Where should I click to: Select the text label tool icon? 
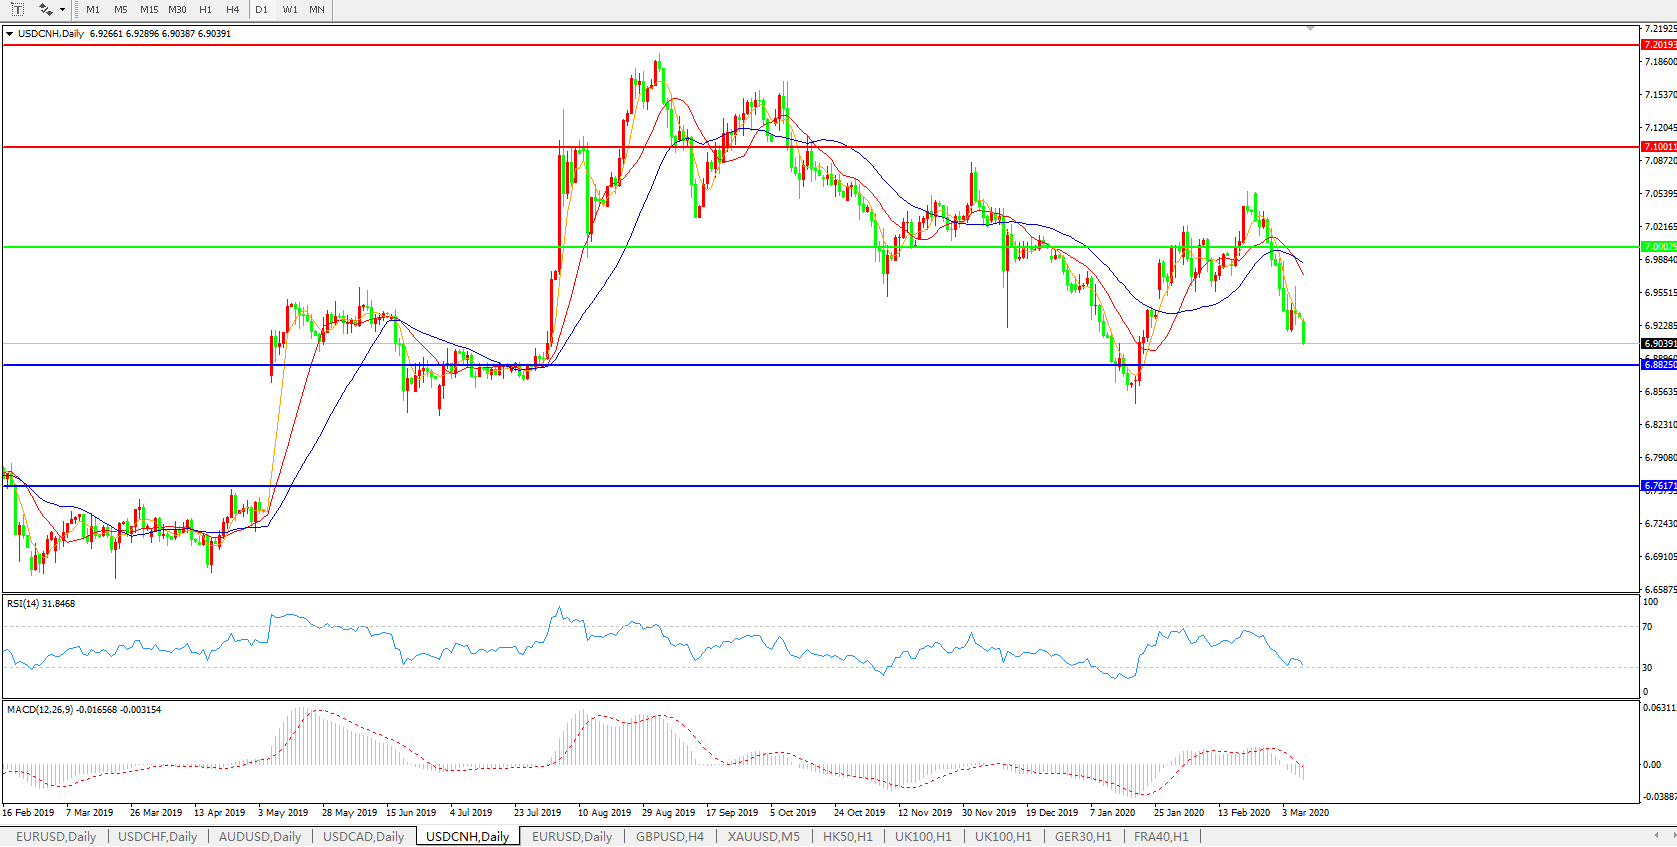(17, 9)
